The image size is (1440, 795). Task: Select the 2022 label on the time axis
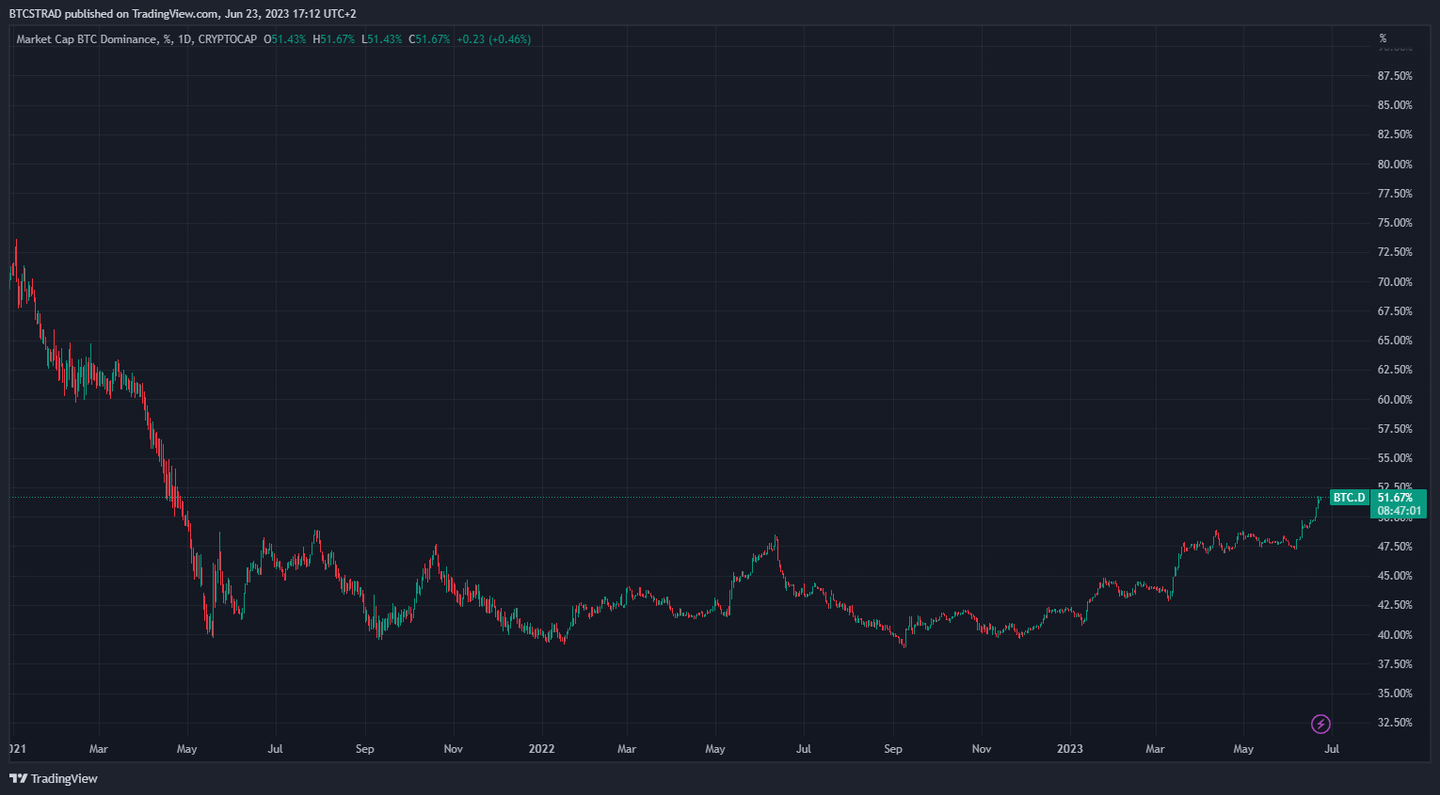pyautogui.click(x=541, y=748)
